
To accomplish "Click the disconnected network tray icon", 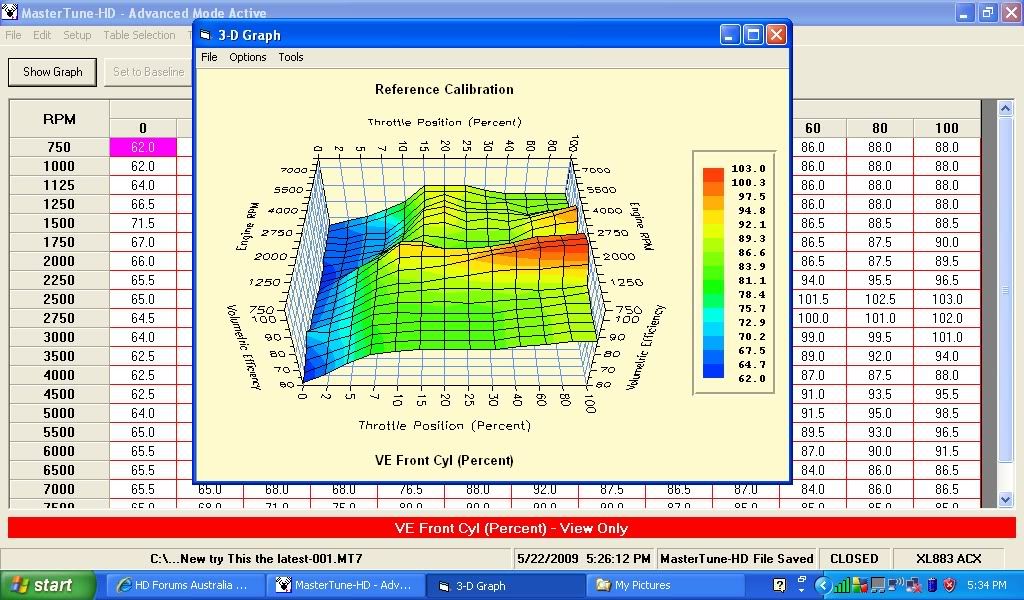I will click(x=913, y=585).
